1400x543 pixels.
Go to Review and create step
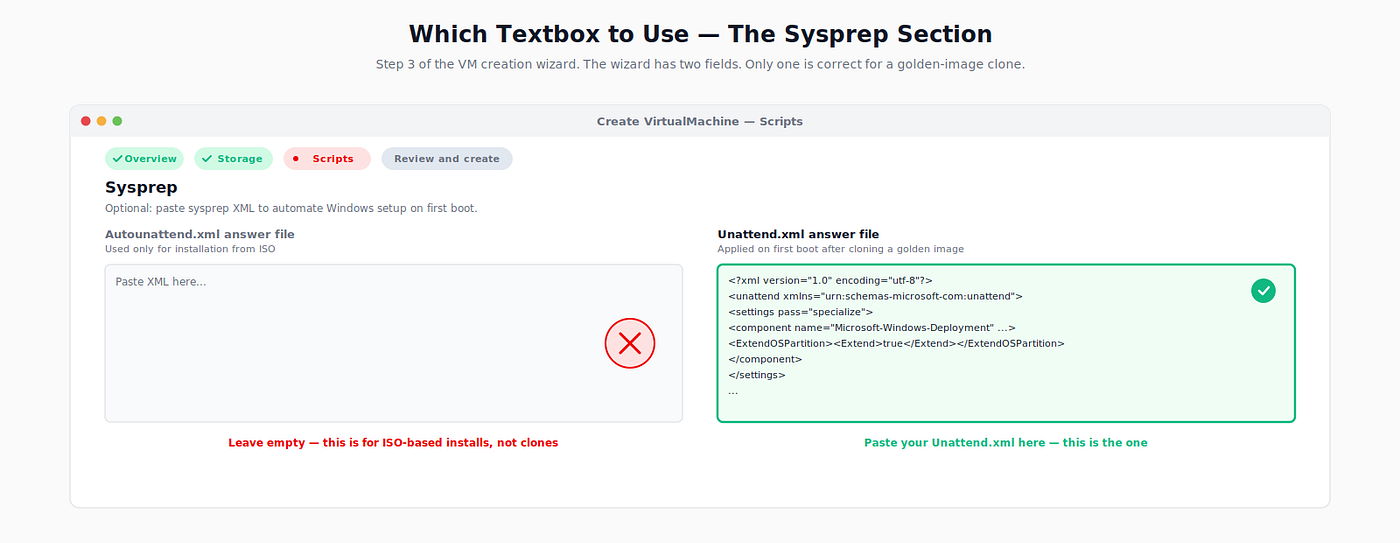click(x=447, y=158)
